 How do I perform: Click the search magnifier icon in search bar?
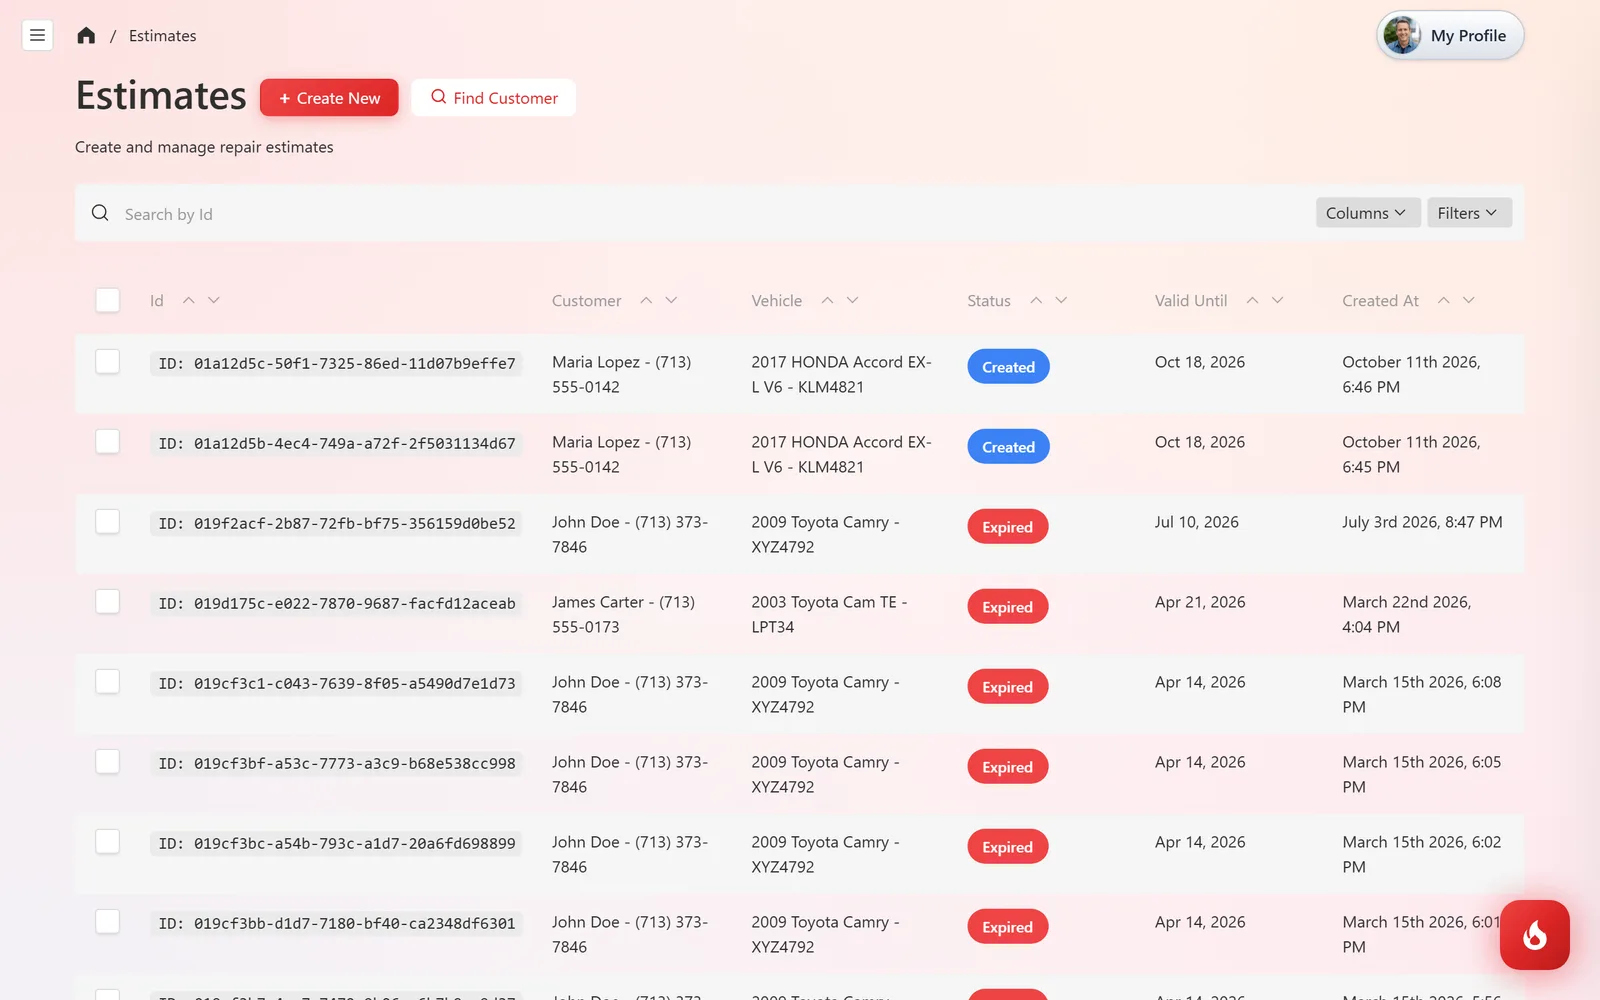[x=100, y=213]
